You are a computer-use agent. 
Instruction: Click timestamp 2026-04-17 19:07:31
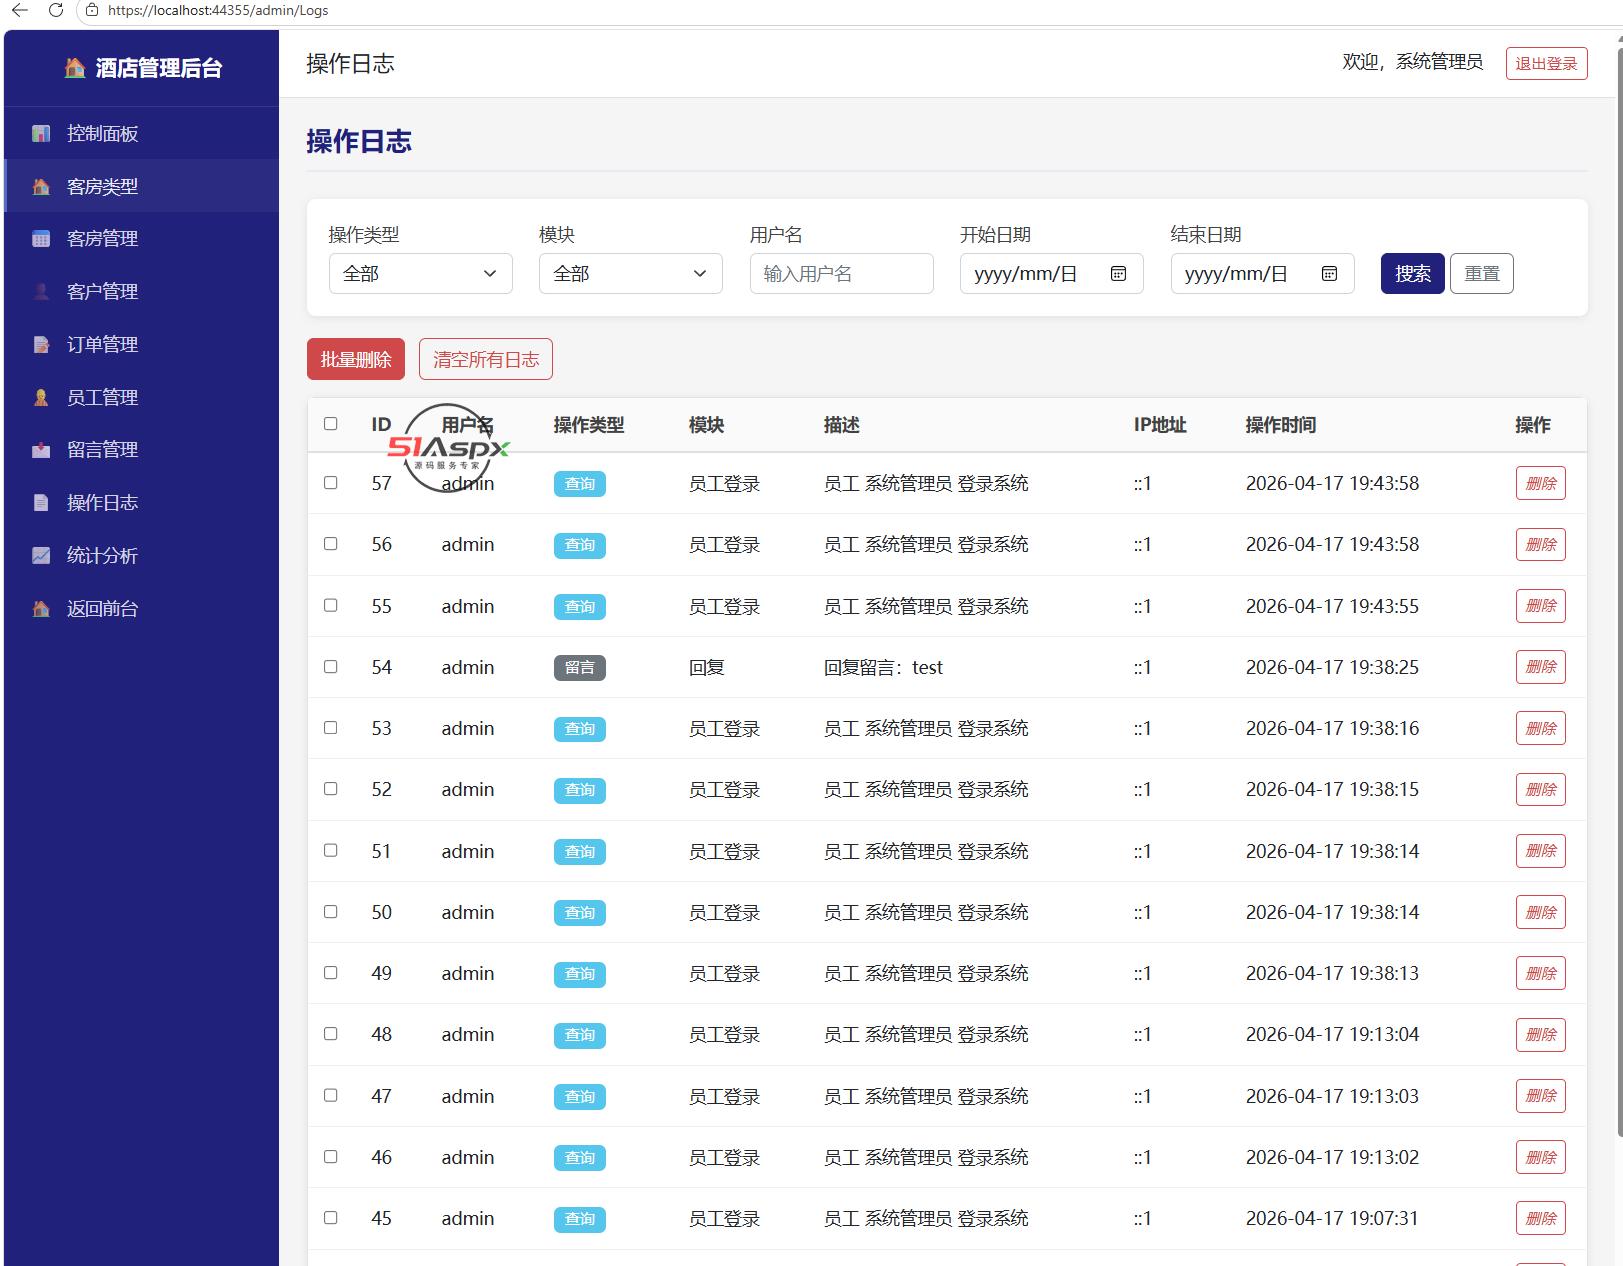(1332, 1218)
